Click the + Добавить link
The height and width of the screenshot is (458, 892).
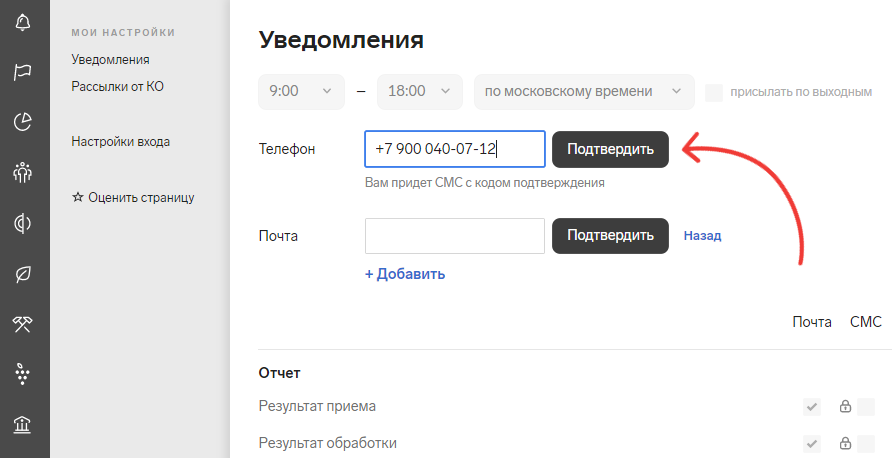(405, 274)
